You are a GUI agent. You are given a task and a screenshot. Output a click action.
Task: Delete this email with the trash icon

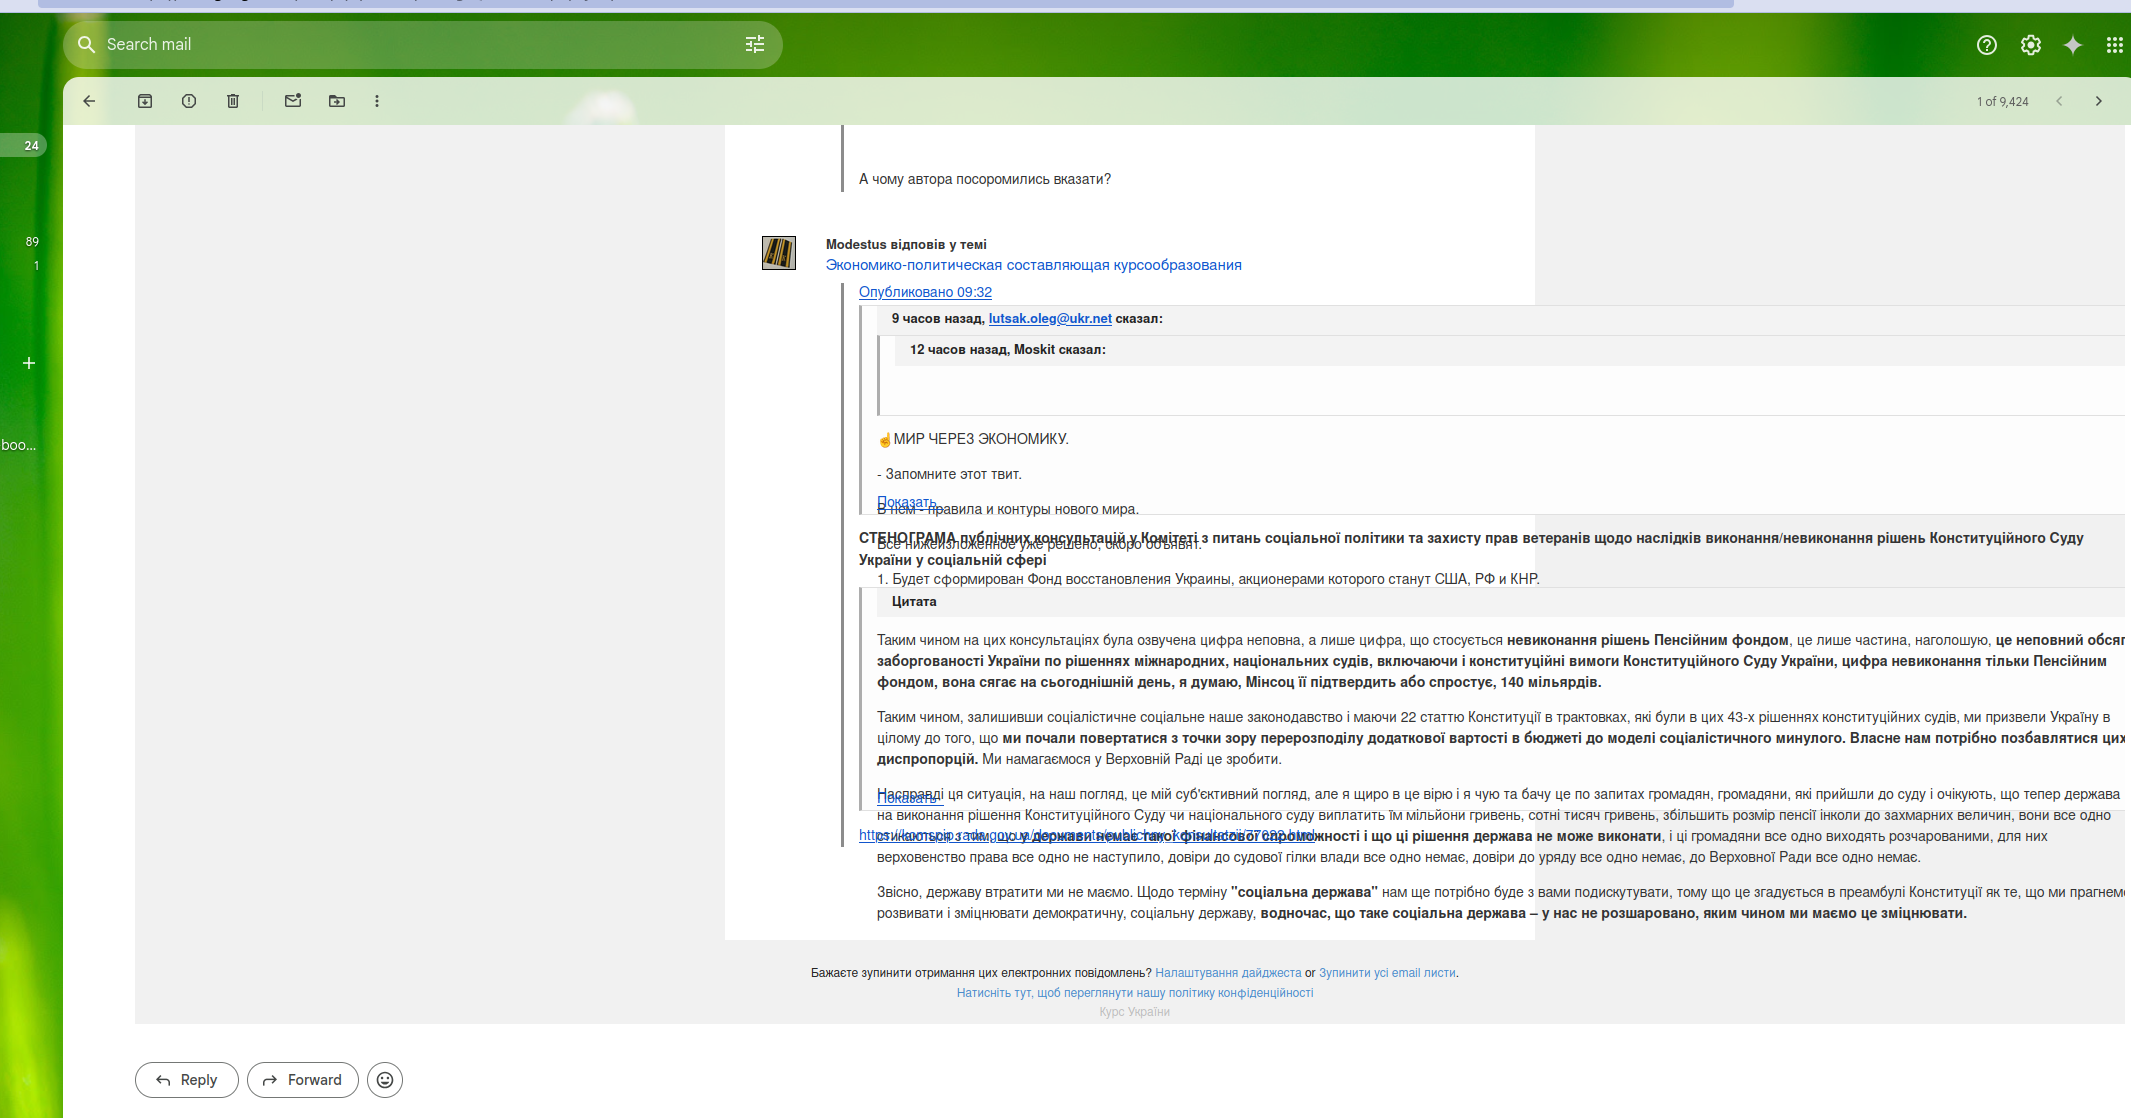point(233,101)
